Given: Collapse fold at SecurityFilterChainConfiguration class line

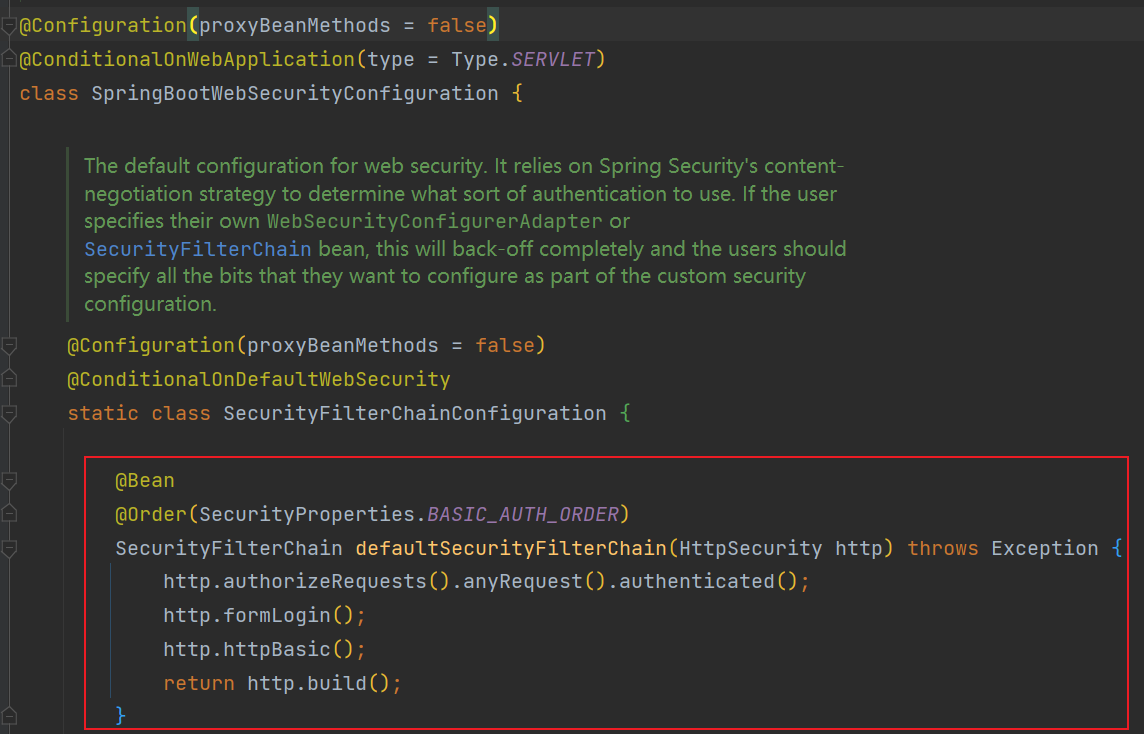Looking at the screenshot, I should [9, 413].
